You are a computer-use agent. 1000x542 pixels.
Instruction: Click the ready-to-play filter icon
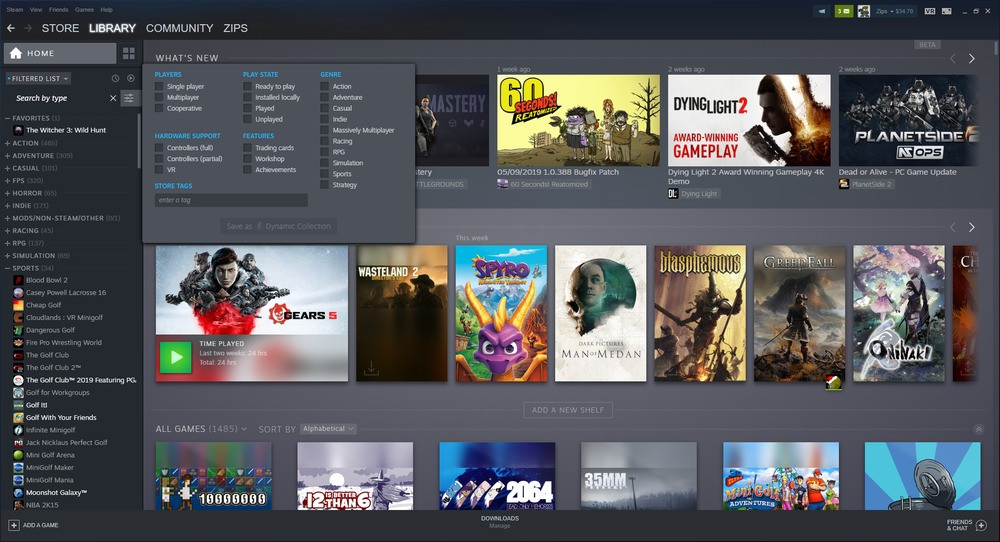131,78
